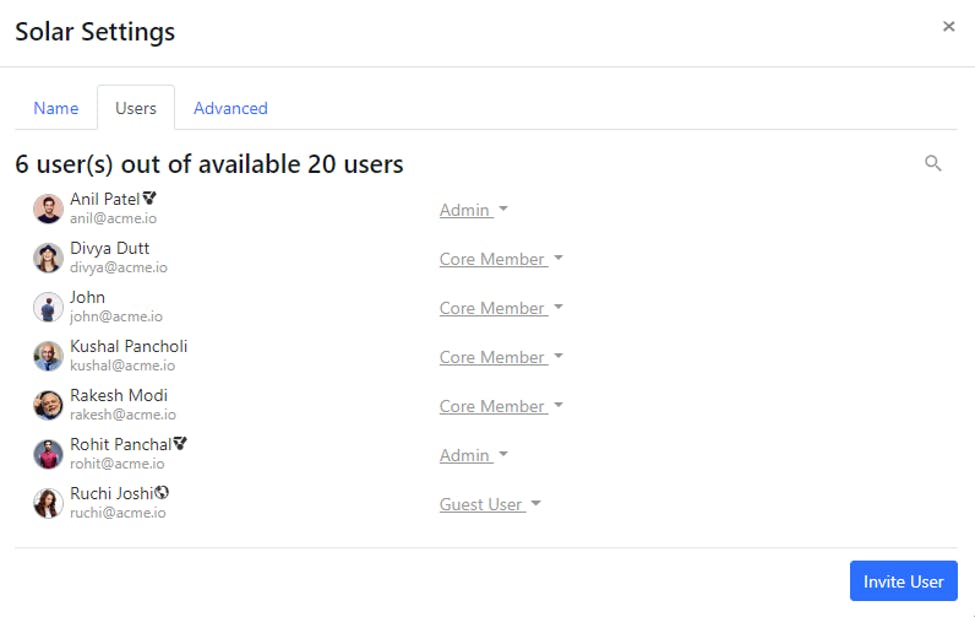Click the Invite User button
This screenshot has width=975, height=617.
(903, 581)
